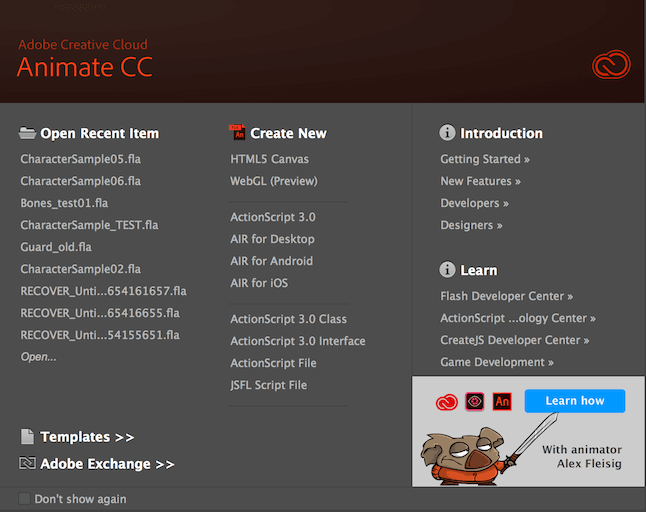
Task: Click the Introduction info icon
Action: pyautogui.click(x=447, y=133)
